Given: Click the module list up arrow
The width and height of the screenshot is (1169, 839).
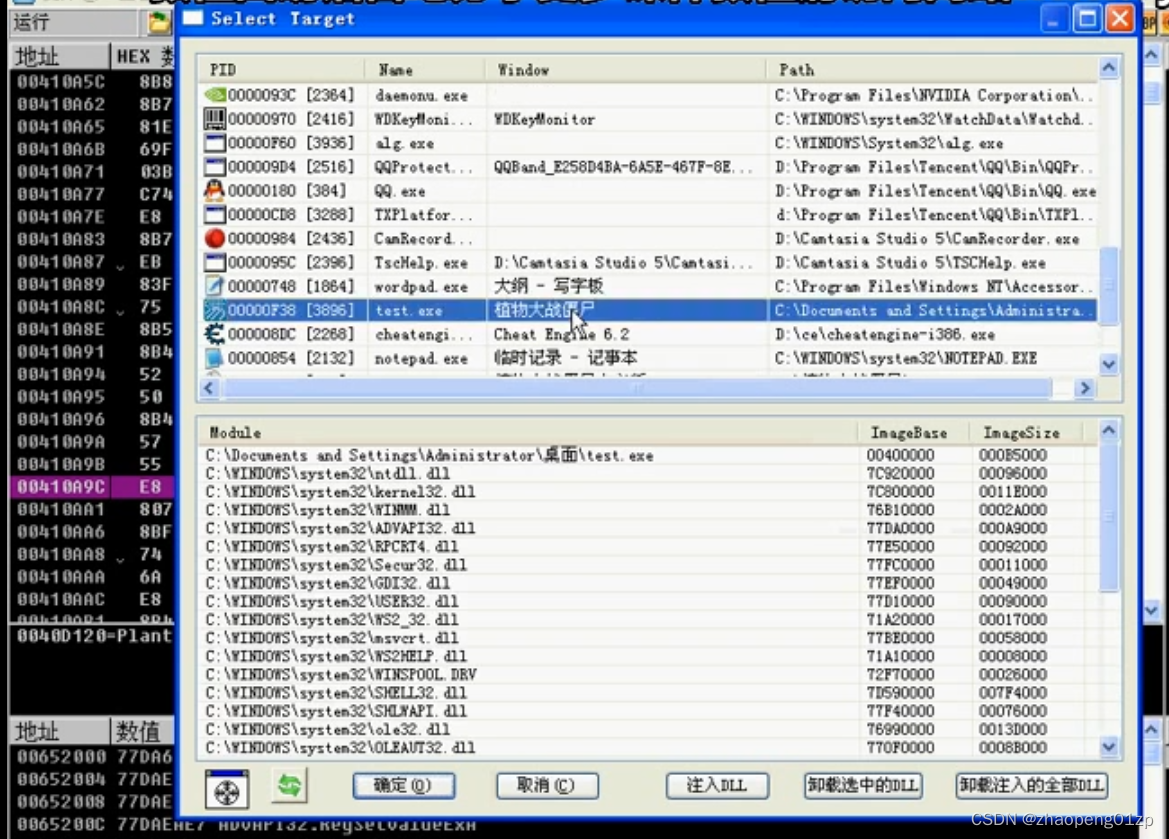Looking at the screenshot, I should pos(1109,431).
